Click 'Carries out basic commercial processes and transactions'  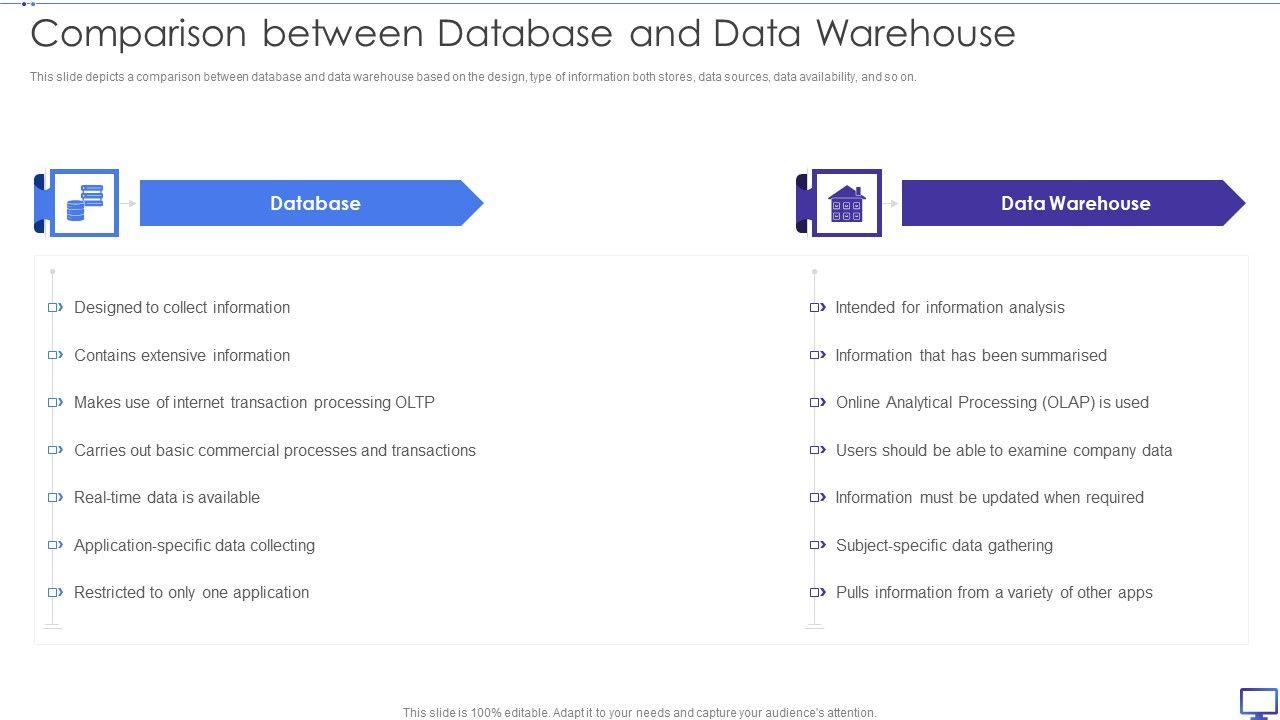tap(275, 450)
